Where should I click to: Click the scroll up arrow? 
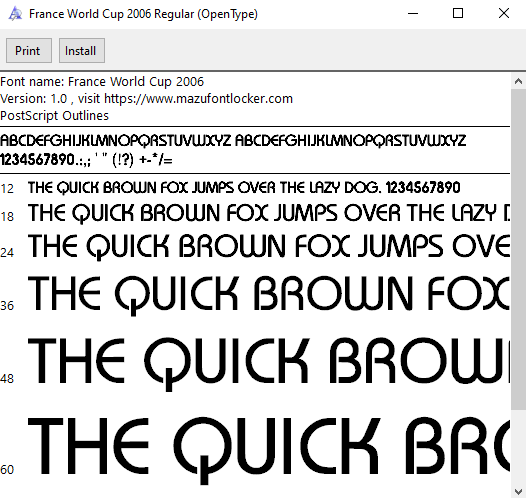click(x=518, y=81)
